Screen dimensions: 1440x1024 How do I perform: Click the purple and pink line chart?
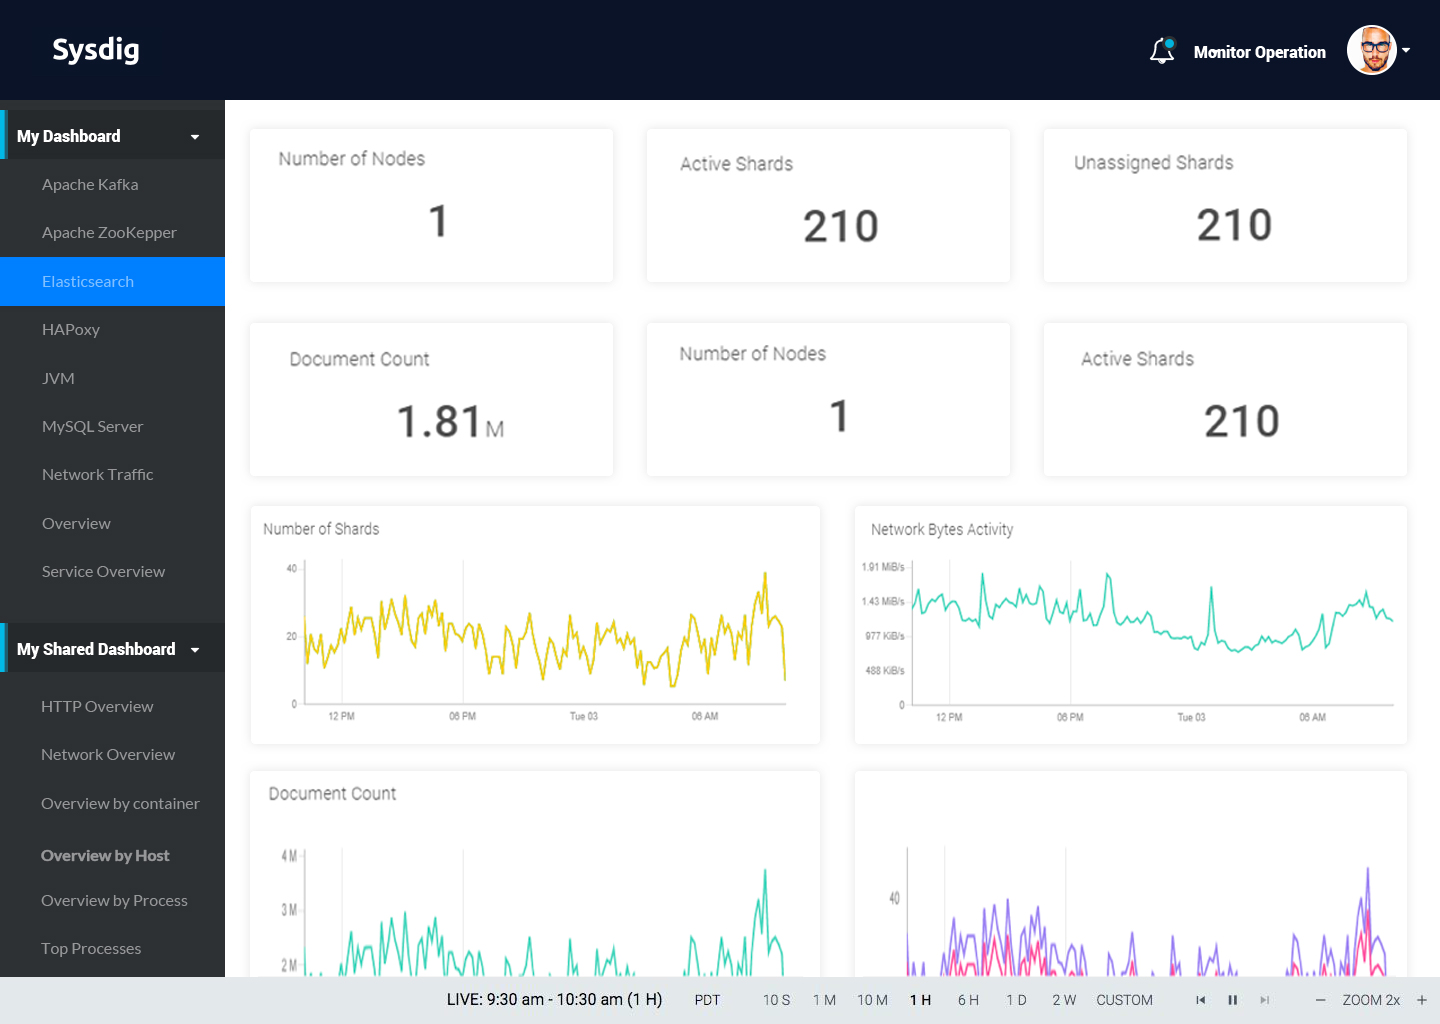pos(1131,874)
